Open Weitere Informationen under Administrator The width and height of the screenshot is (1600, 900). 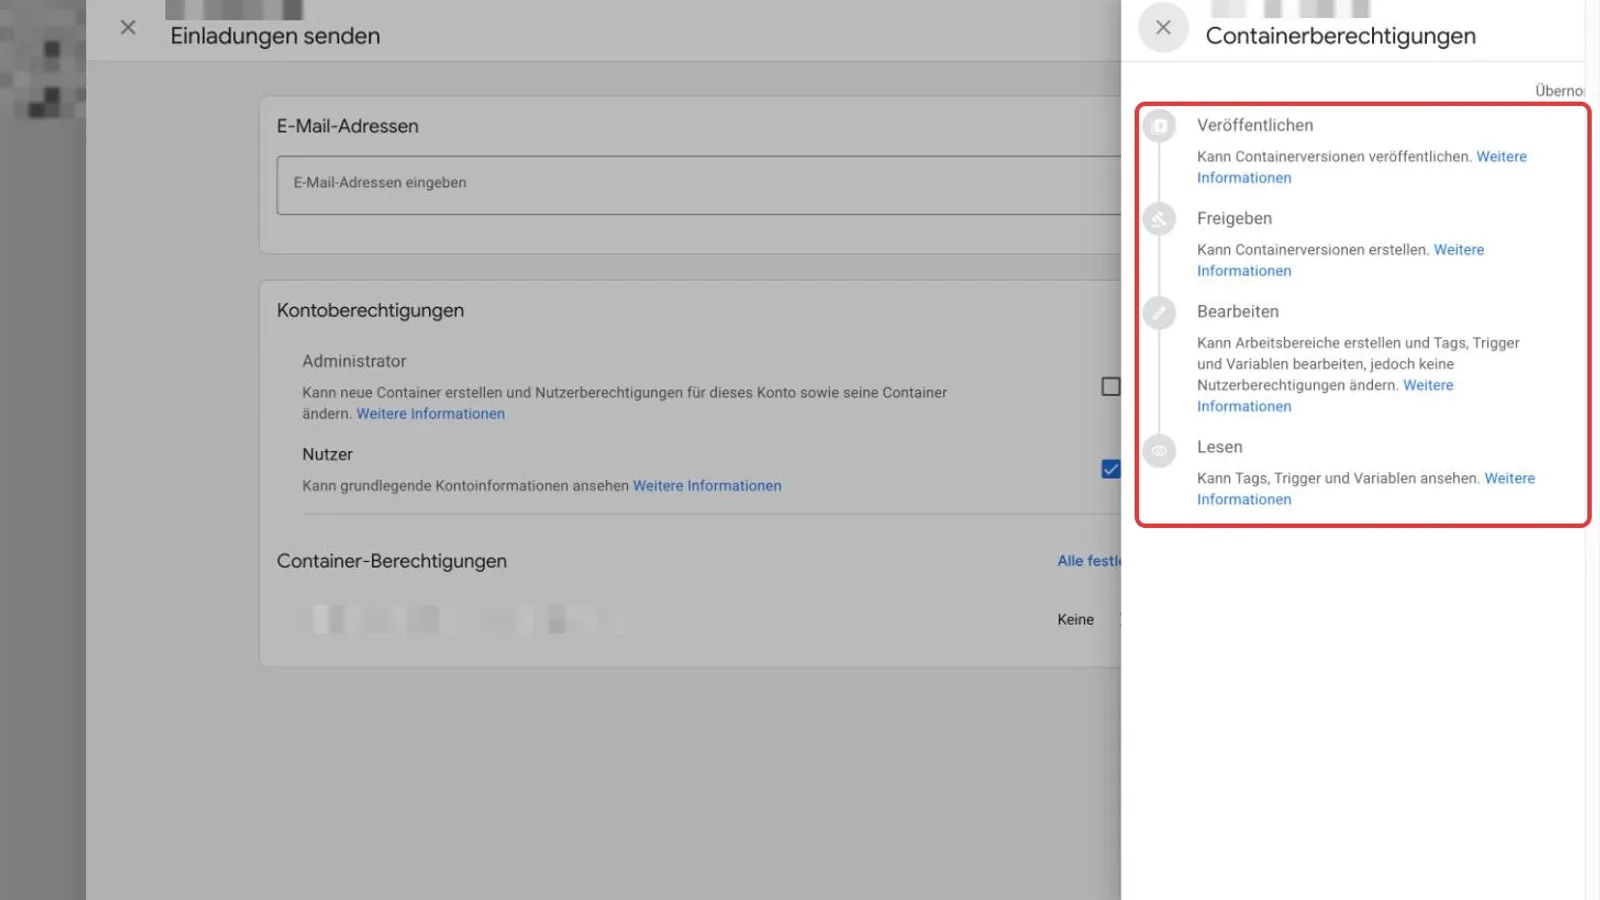pos(431,414)
